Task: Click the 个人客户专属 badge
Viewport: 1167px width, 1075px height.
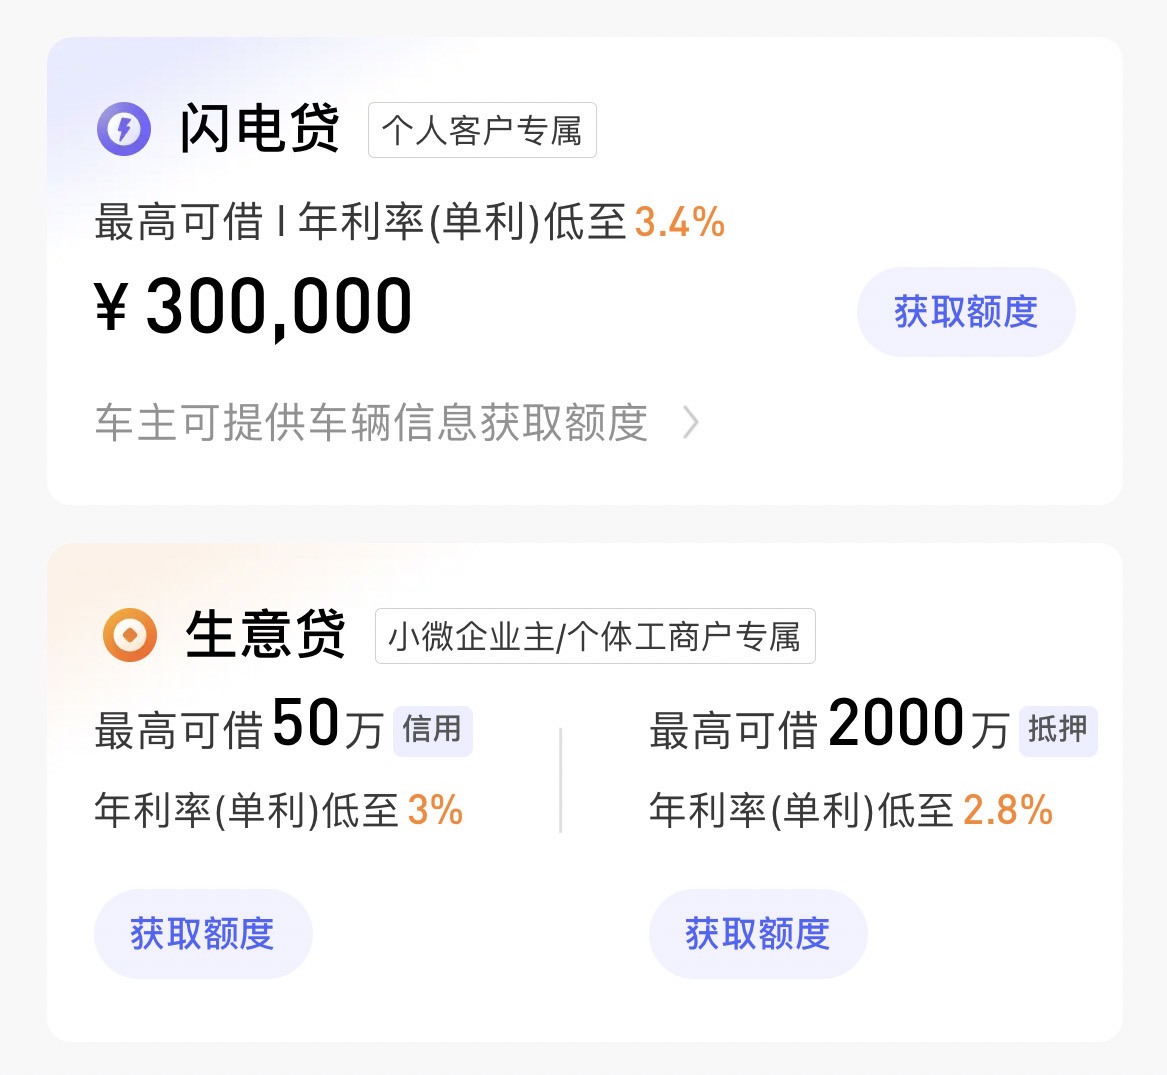Action: click(482, 130)
